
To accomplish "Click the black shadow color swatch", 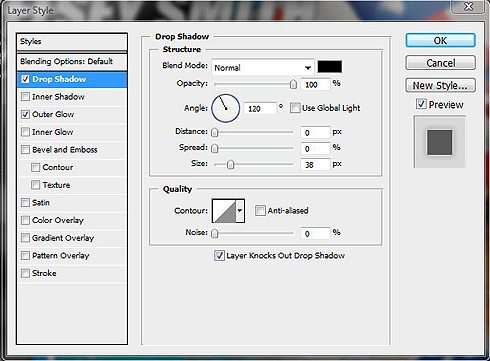I will click(x=329, y=66).
